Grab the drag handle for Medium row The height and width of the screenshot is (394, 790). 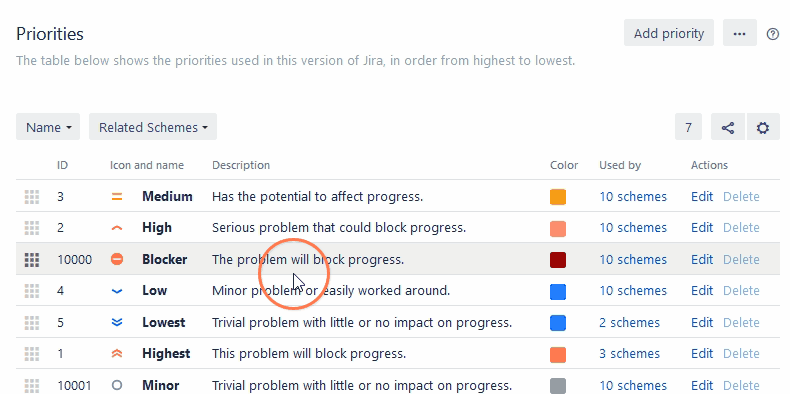tap(32, 196)
